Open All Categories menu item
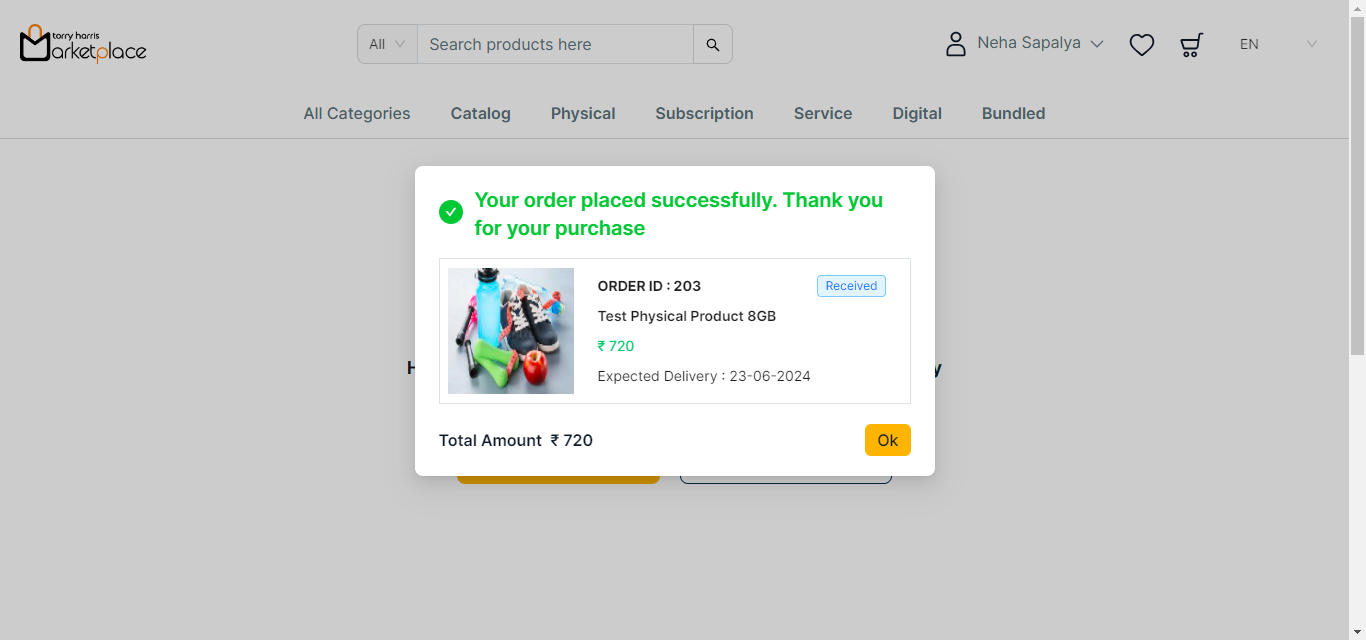This screenshot has height=640, width=1366. pos(357,114)
